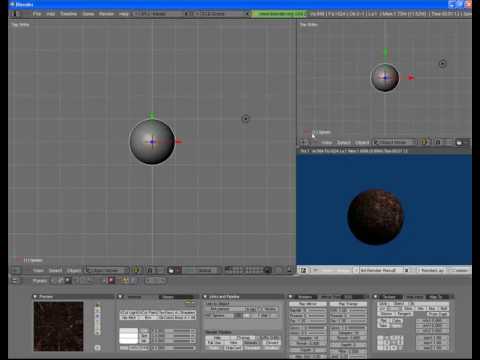Open the File menu in the top bar
The height and width of the screenshot is (360, 480).
37,14
